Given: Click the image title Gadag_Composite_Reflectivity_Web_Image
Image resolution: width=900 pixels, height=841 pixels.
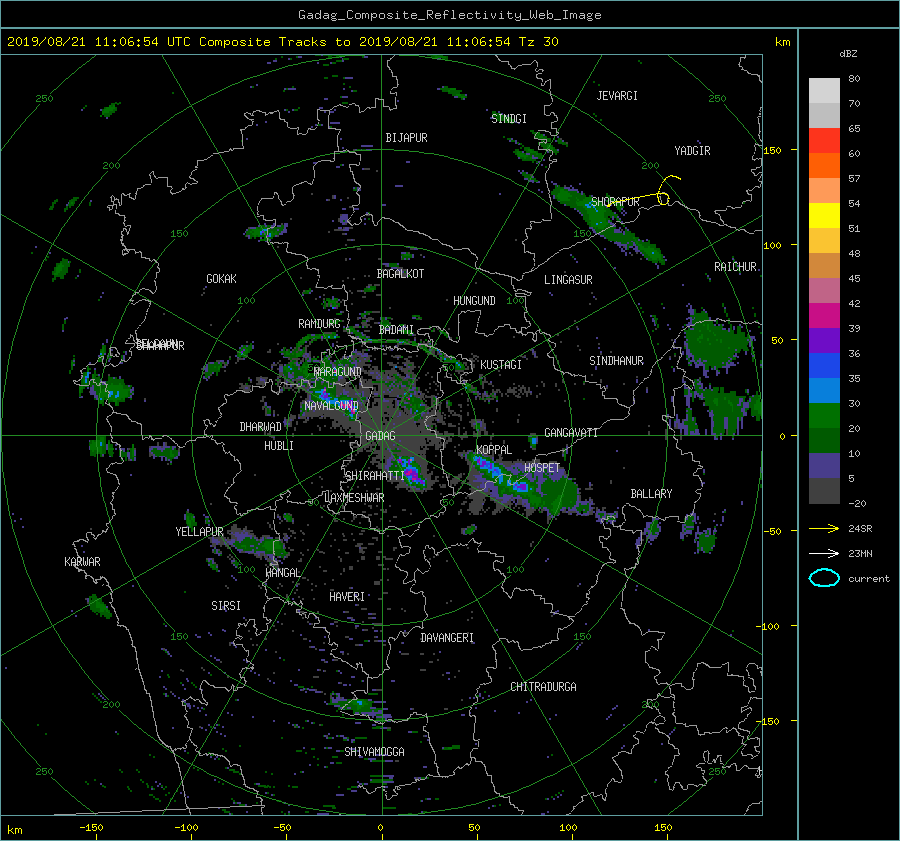Looking at the screenshot, I should coord(450,15).
